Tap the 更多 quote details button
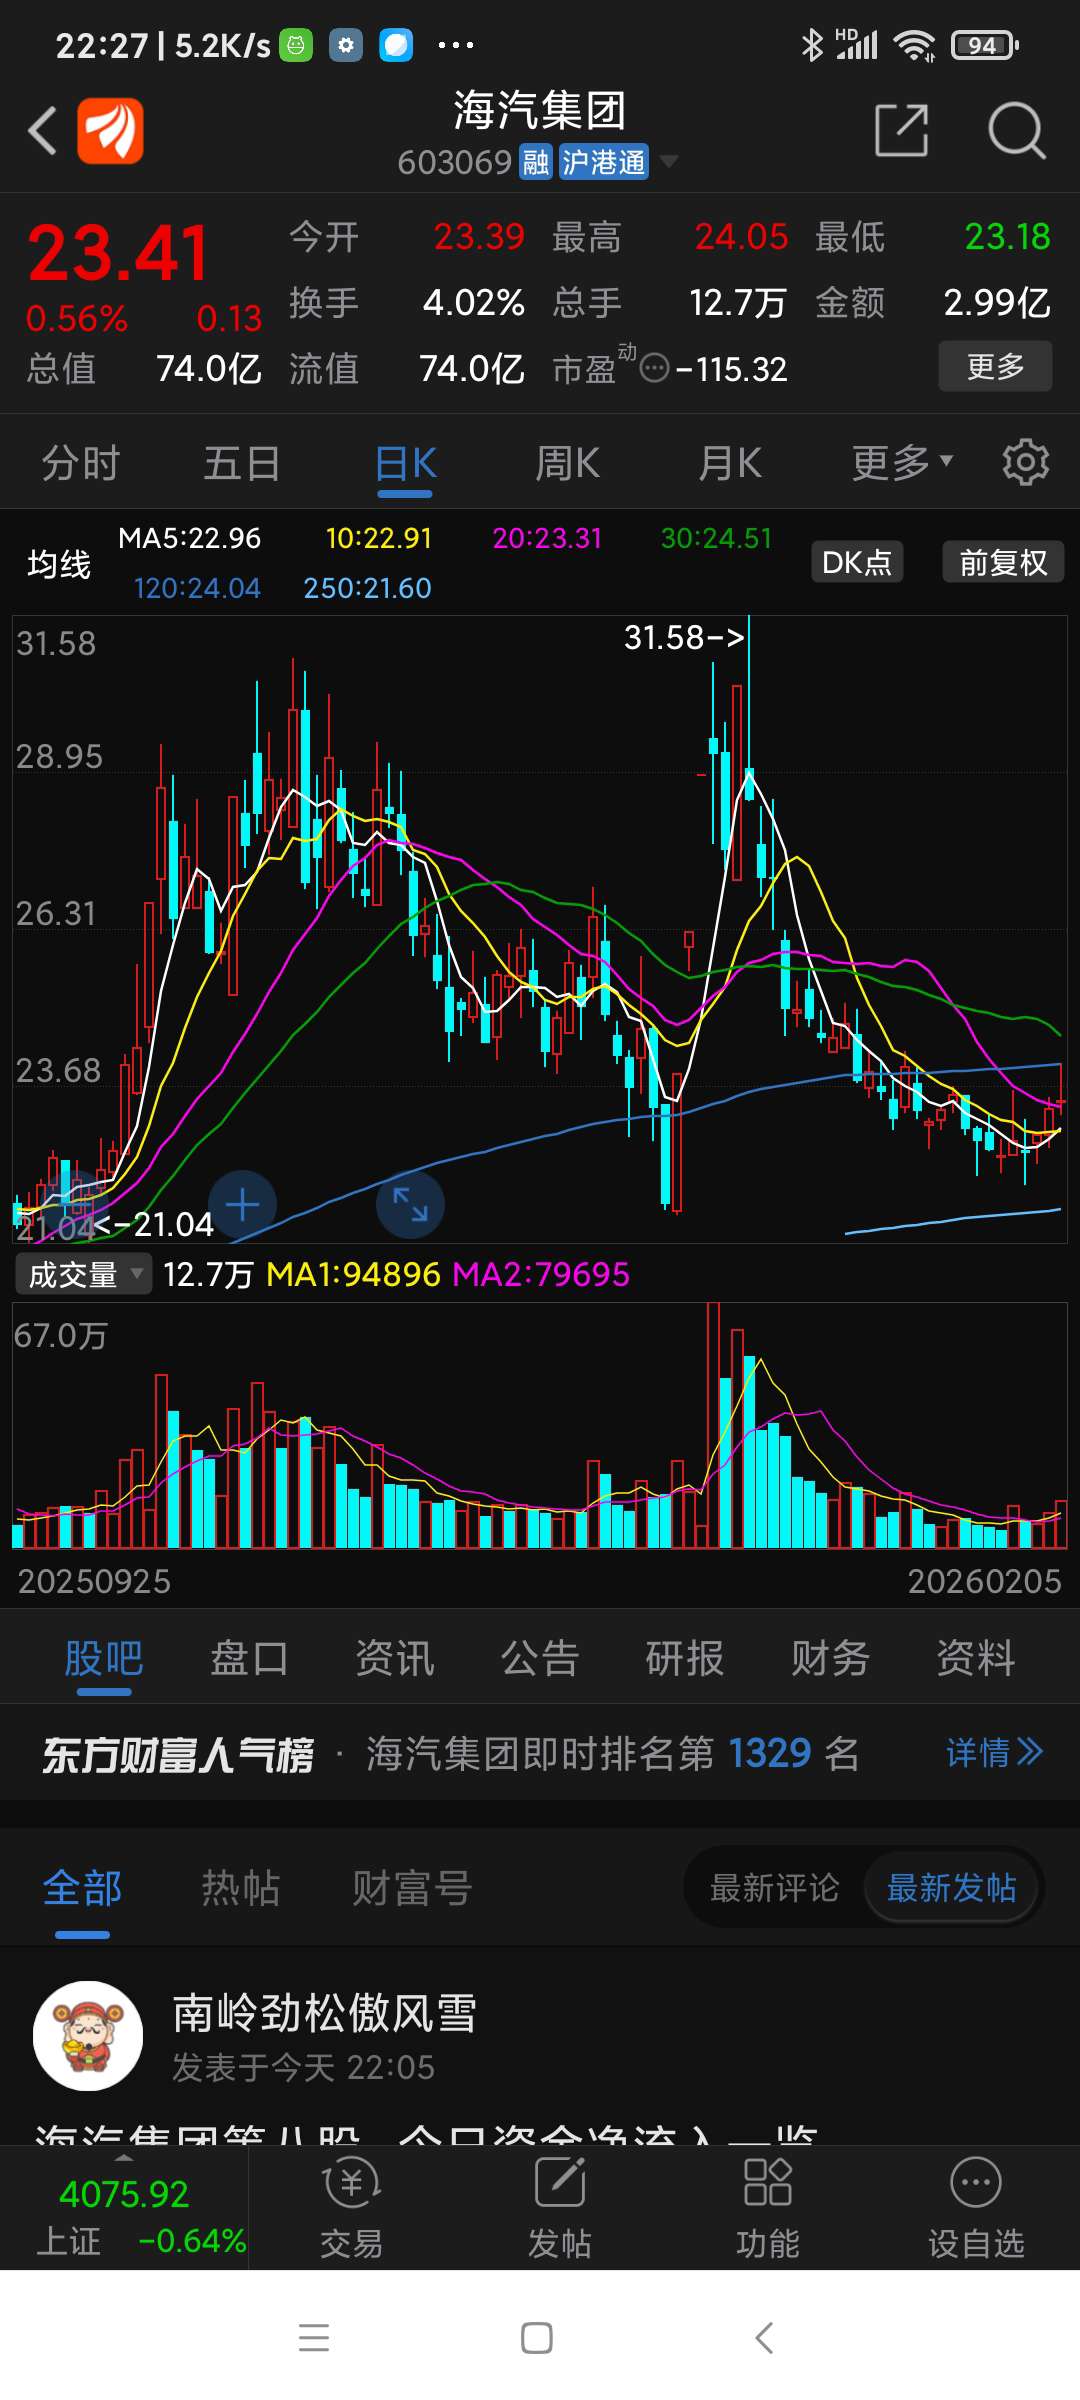This screenshot has width=1080, height=2400. click(x=995, y=366)
